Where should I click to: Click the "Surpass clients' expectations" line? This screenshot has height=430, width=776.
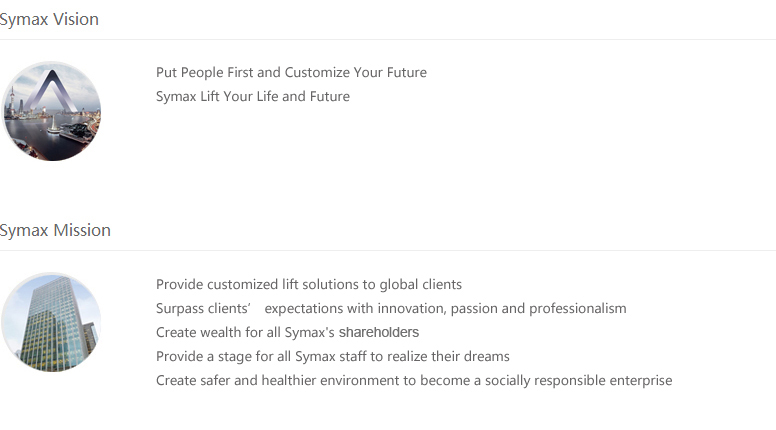pos(391,308)
